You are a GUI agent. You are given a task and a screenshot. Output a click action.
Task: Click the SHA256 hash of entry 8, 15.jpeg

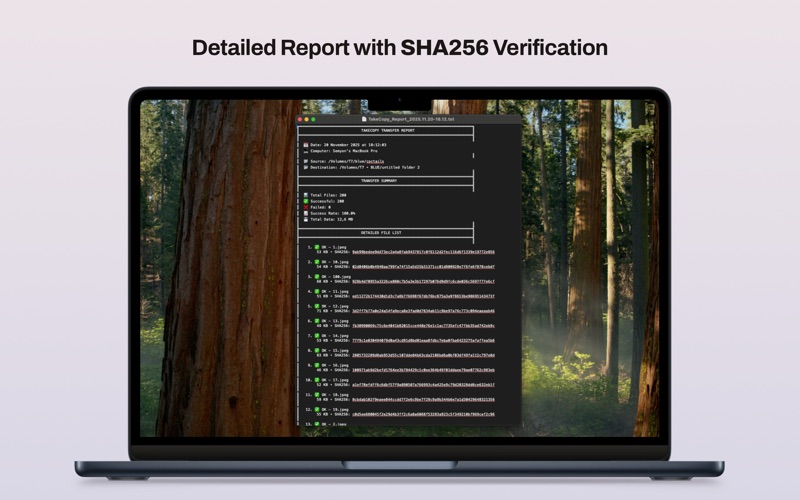tap(423, 356)
